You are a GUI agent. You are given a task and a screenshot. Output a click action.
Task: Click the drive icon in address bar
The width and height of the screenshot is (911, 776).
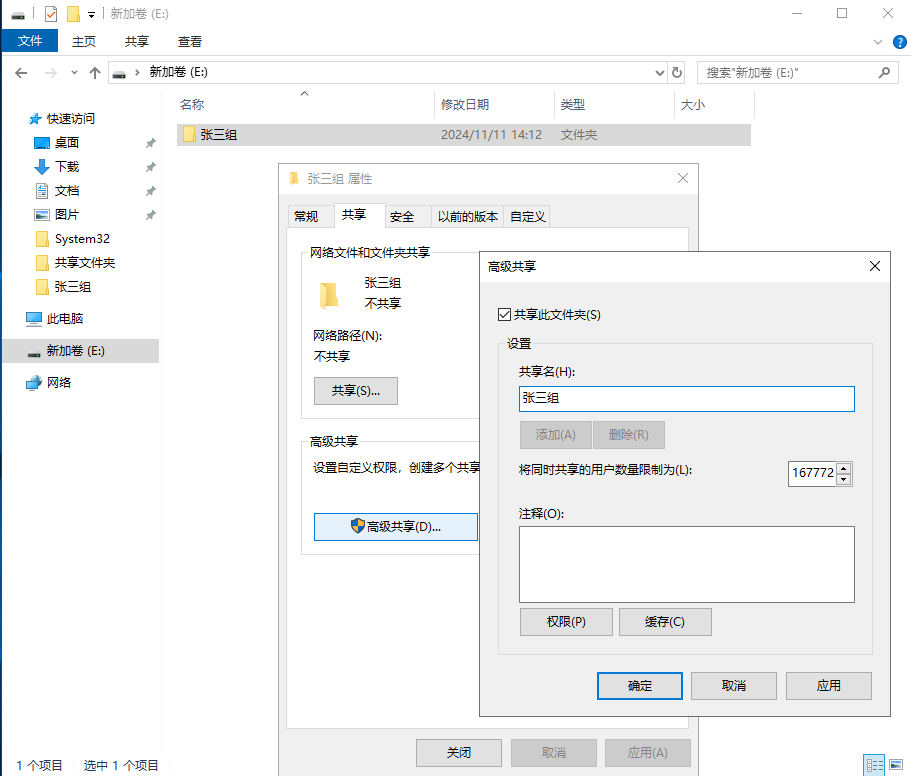pyautogui.click(x=119, y=73)
